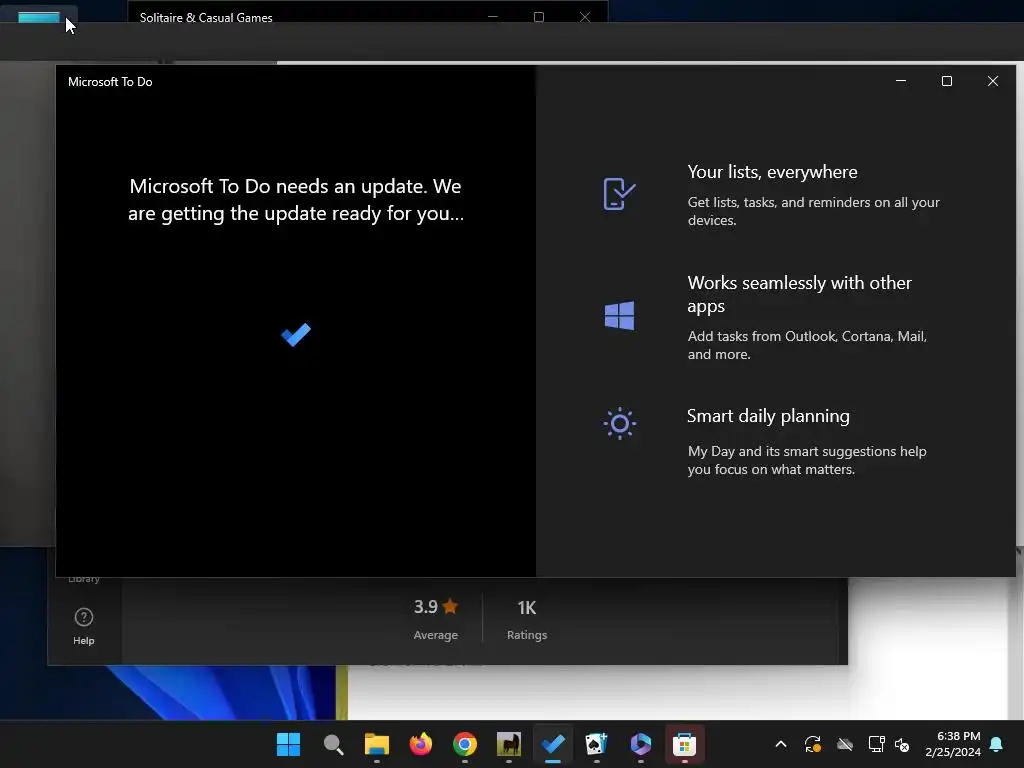Switch to Microsoft To Do taskbar icon
The image size is (1024, 768).
(553, 744)
